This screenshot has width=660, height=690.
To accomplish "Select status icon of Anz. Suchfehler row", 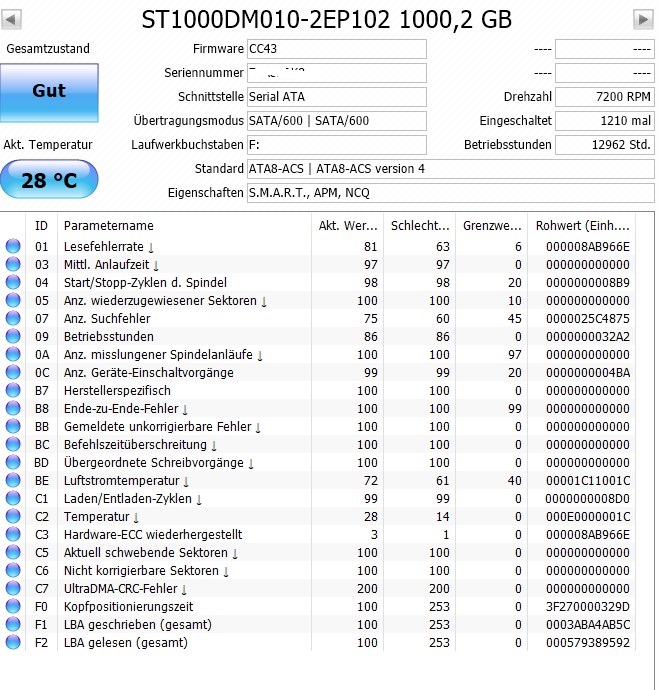I will pyautogui.click(x=13, y=318).
